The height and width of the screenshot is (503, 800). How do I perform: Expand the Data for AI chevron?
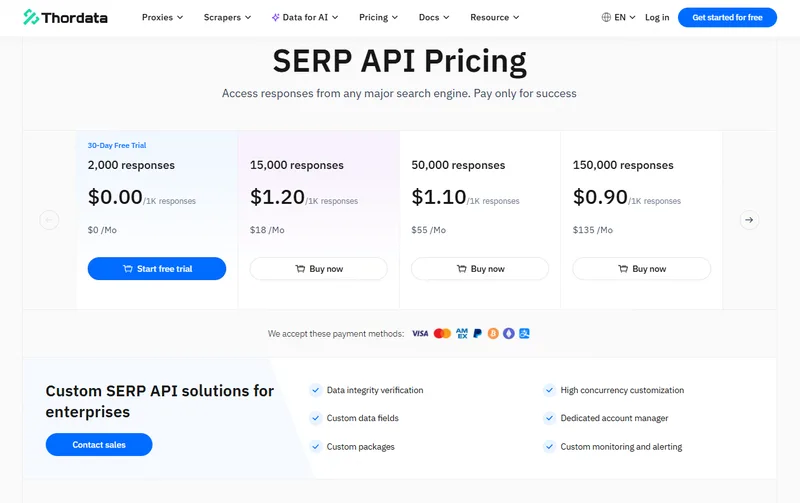coord(335,17)
